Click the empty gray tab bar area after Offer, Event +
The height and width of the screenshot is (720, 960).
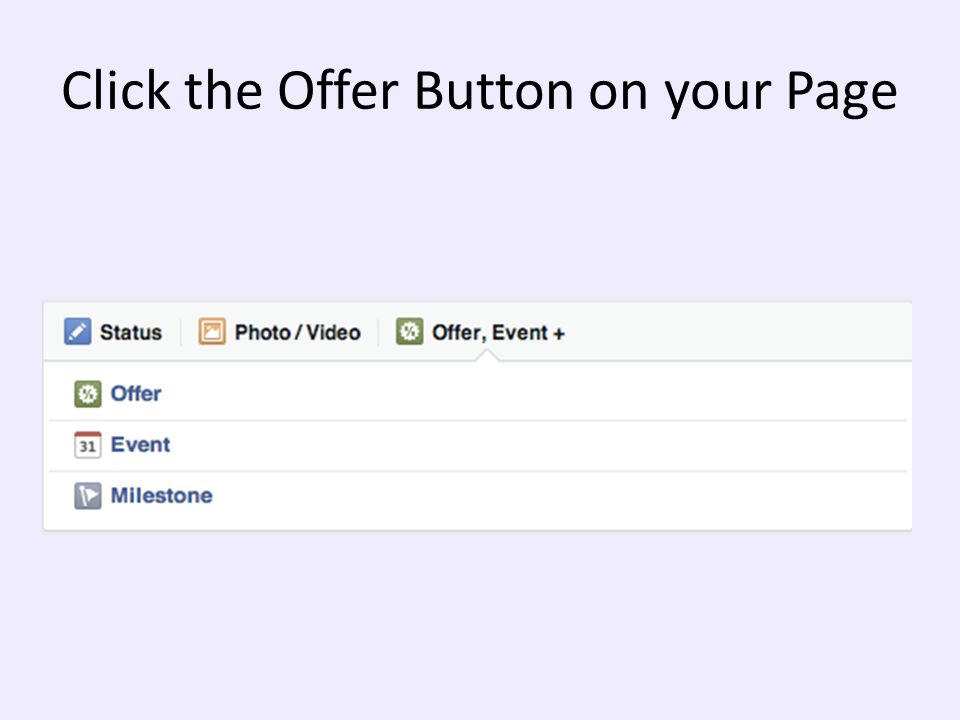tap(735, 332)
